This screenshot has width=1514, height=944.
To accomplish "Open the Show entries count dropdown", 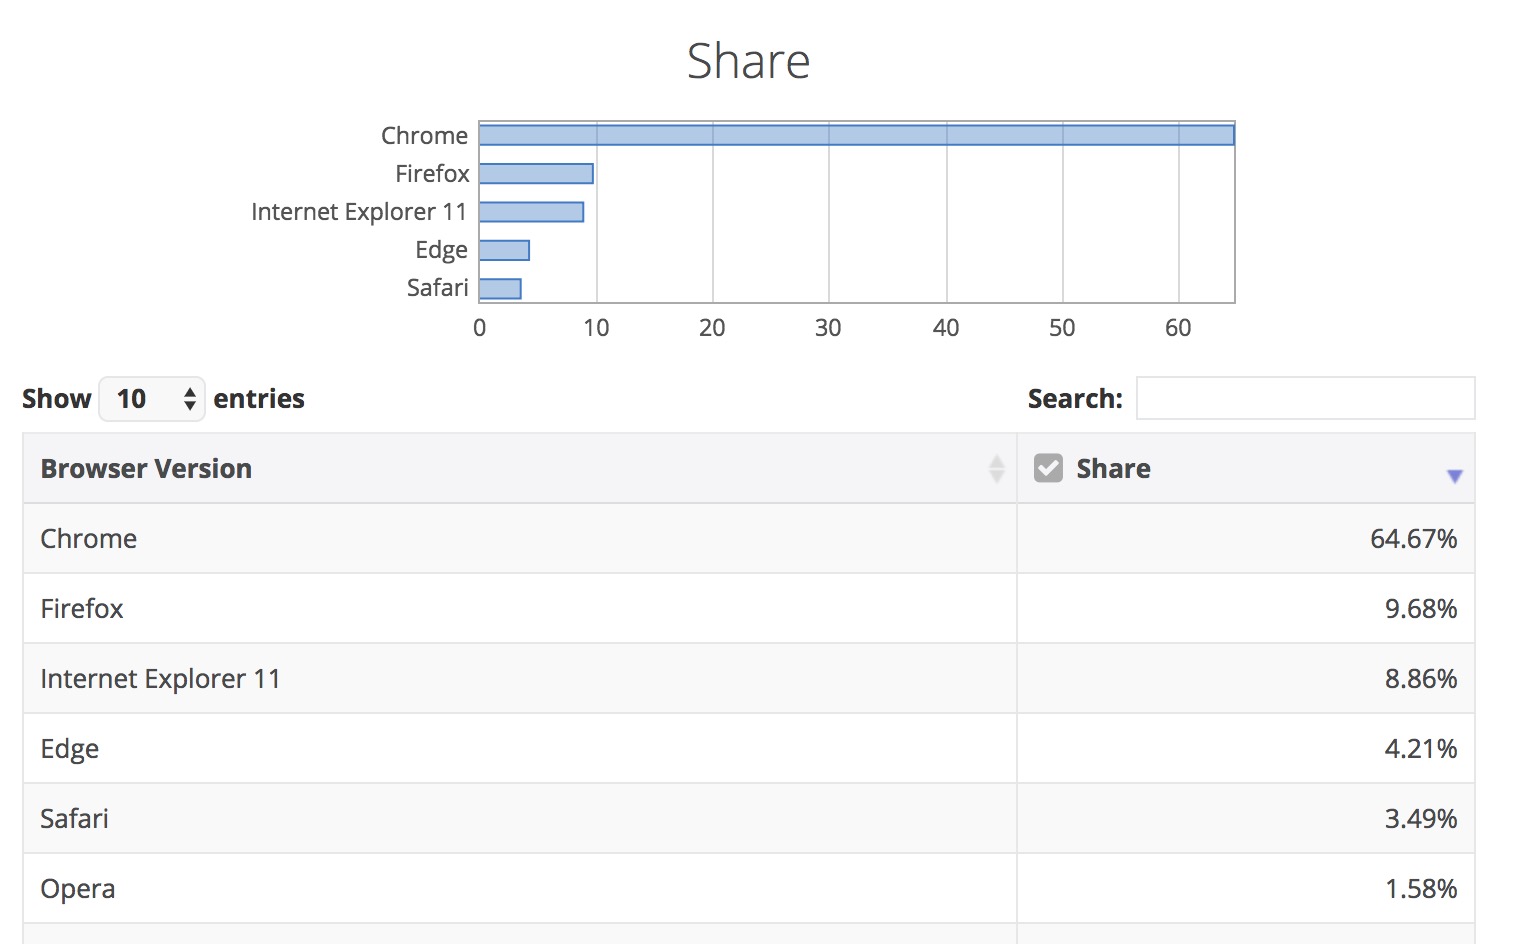I will click(x=152, y=399).
